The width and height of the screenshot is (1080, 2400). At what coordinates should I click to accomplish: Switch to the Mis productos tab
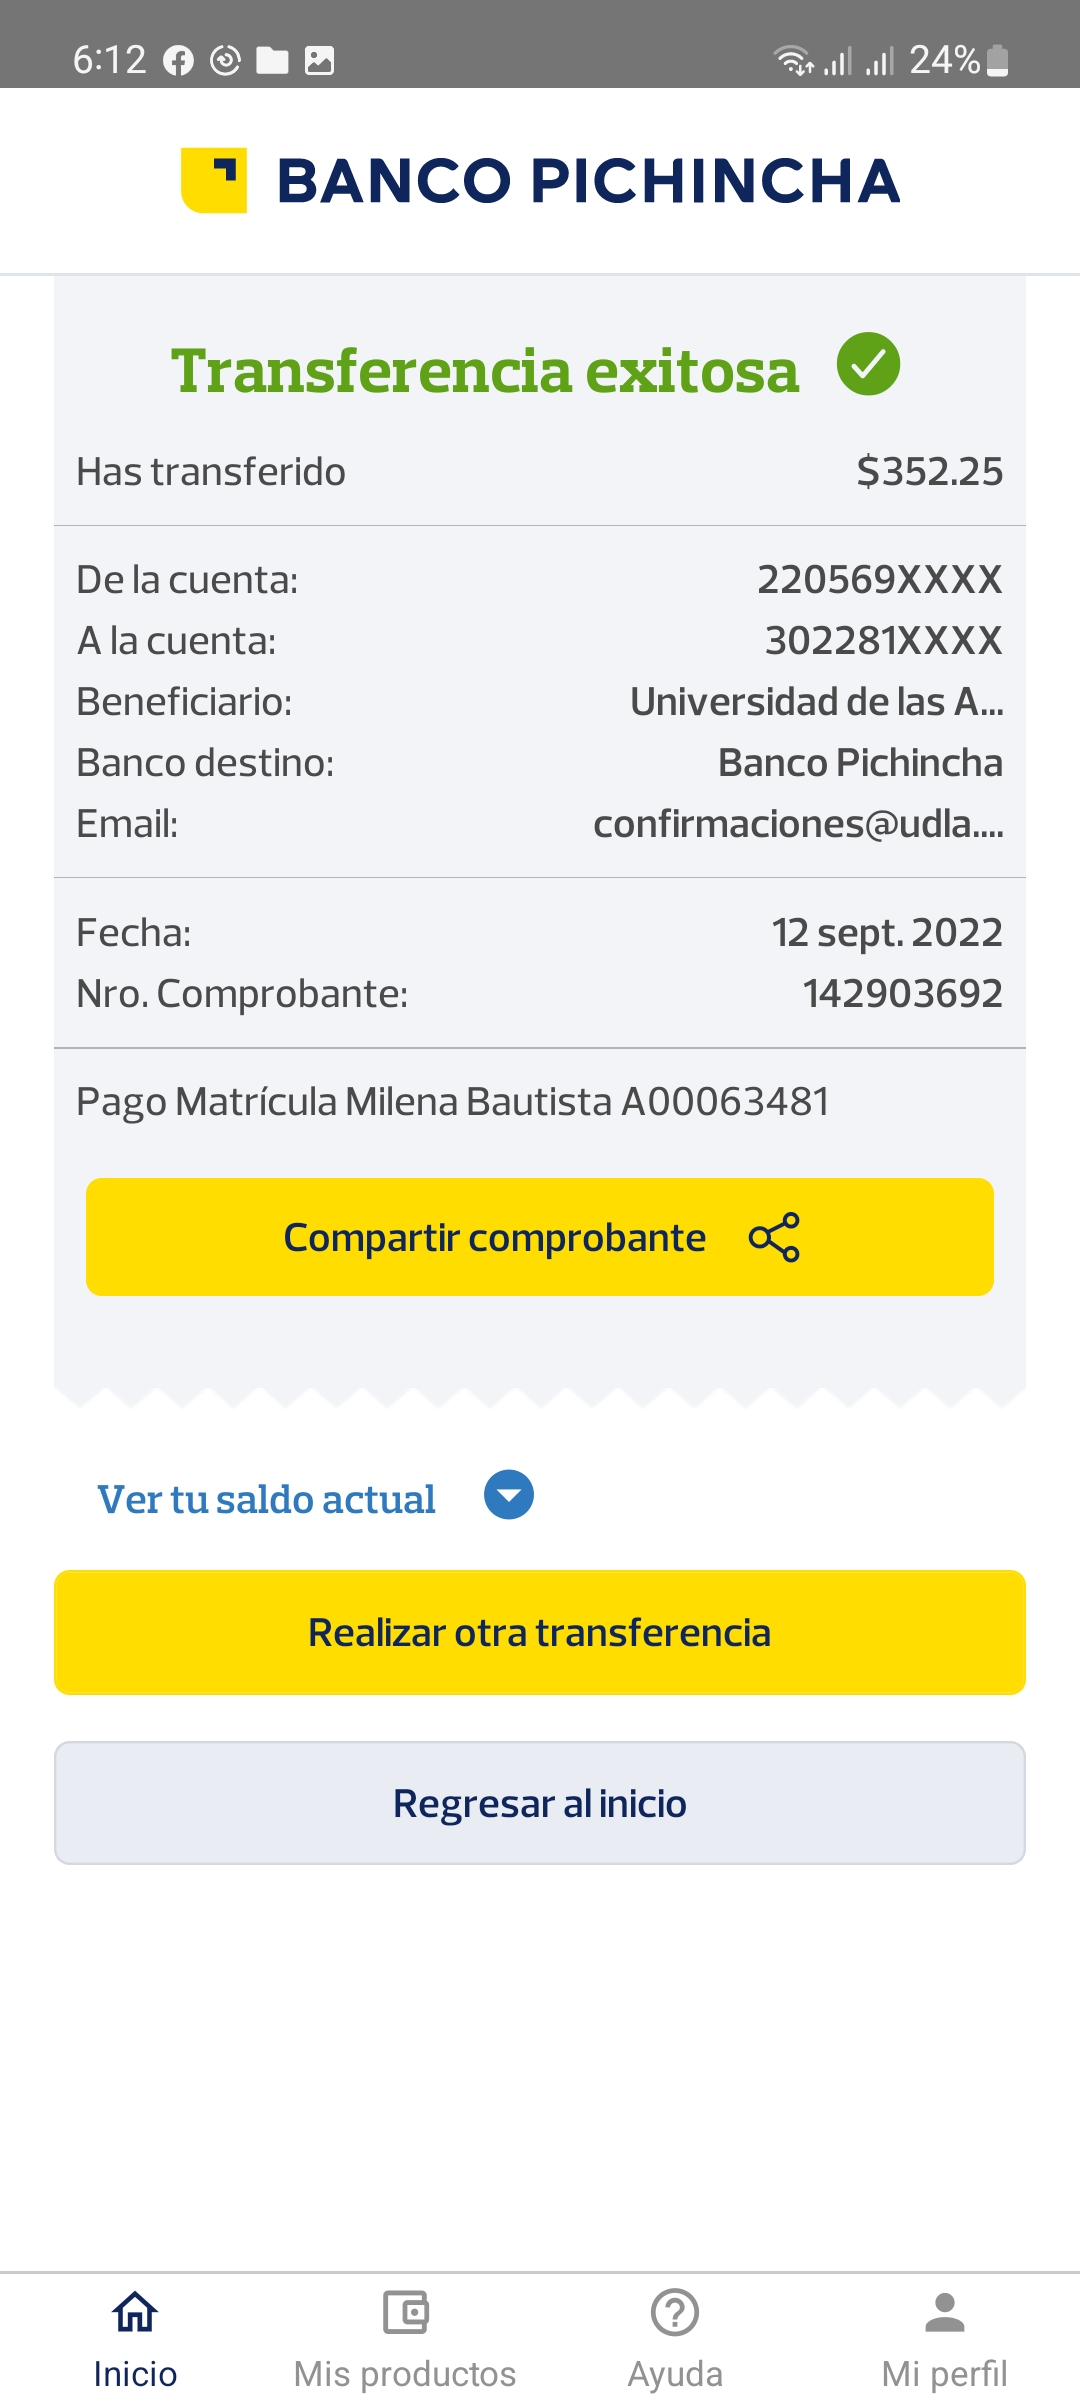(x=405, y=2372)
